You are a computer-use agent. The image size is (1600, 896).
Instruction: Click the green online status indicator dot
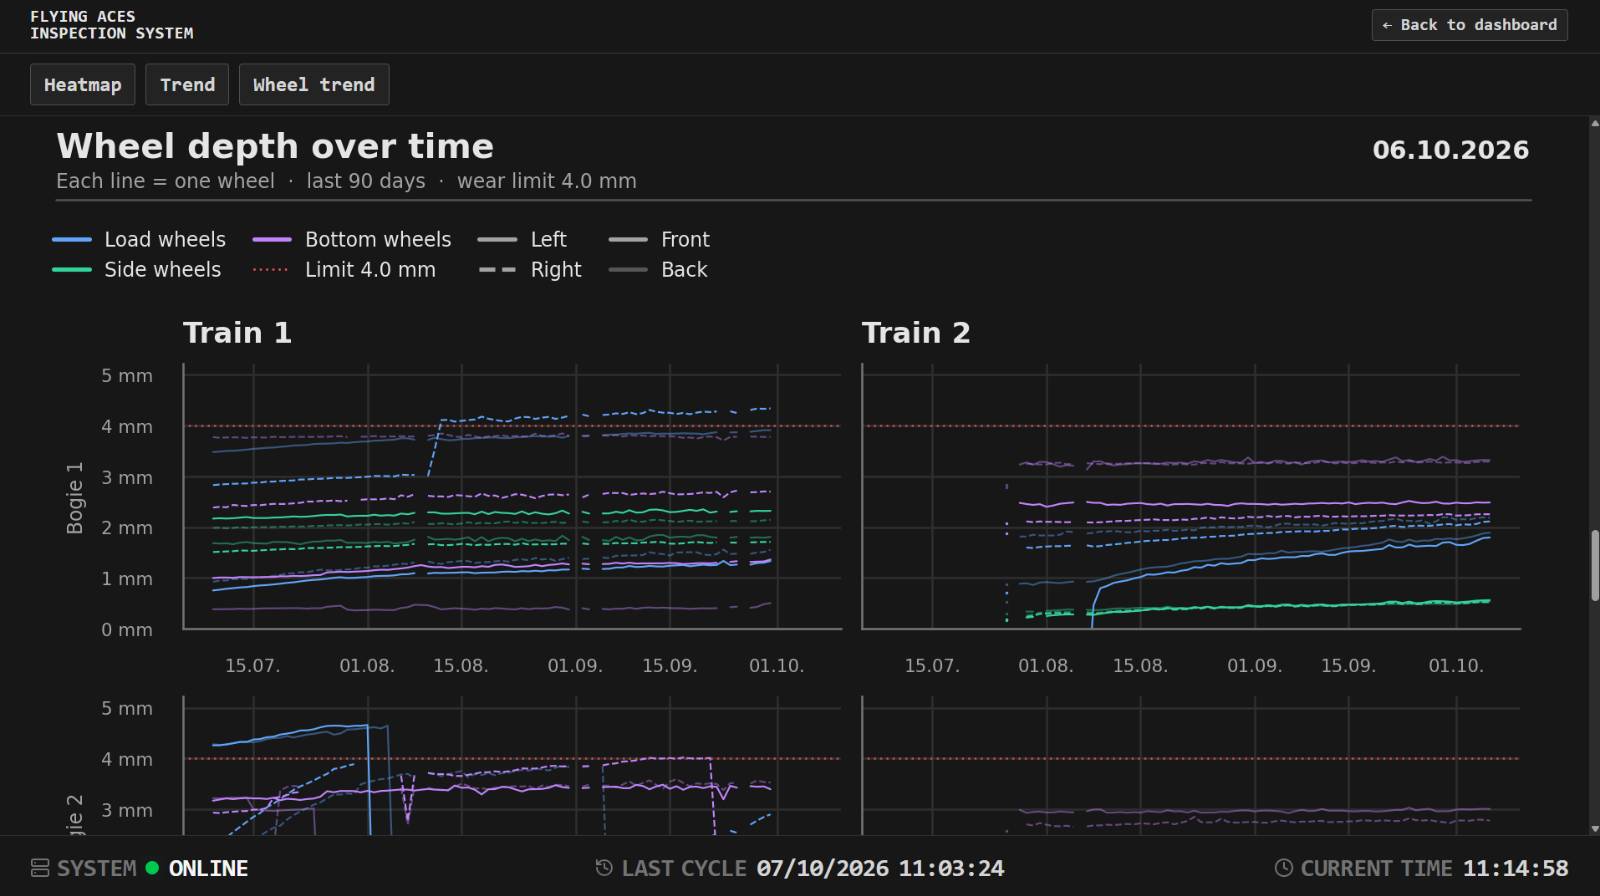point(152,868)
